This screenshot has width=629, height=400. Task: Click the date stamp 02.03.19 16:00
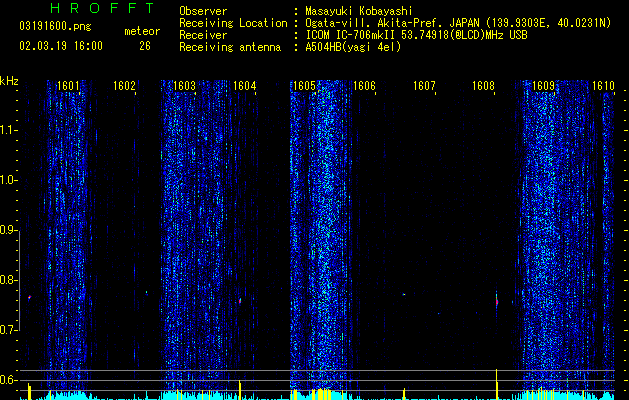61,46
